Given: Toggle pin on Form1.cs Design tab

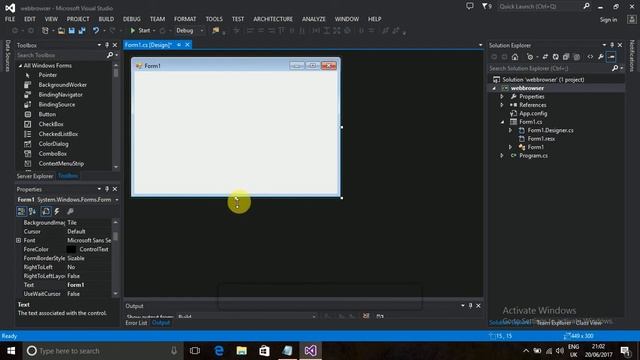Looking at the screenshot, I should 179,44.
